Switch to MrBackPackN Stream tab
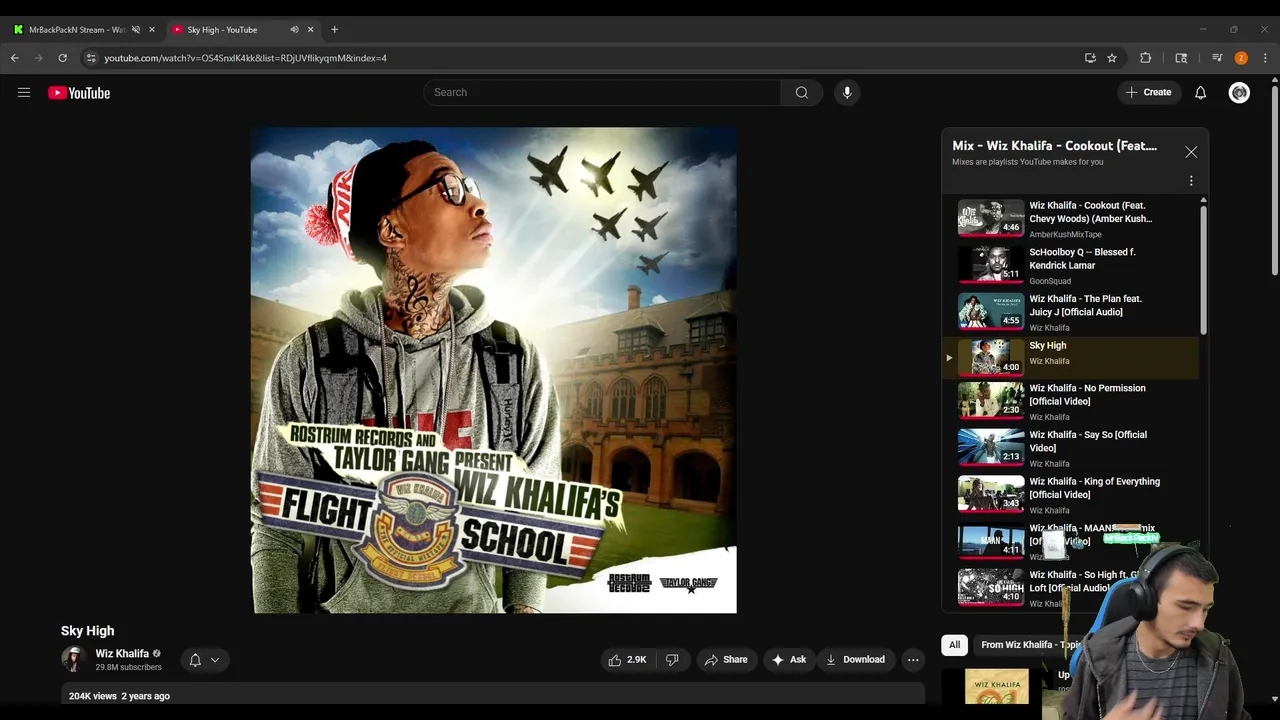1280x720 pixels. [77, 30]
